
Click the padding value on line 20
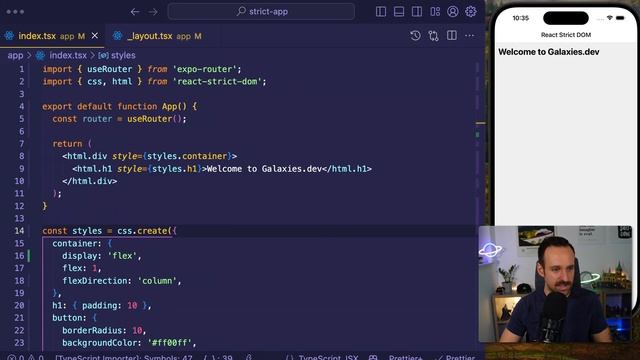pos(132,305)
